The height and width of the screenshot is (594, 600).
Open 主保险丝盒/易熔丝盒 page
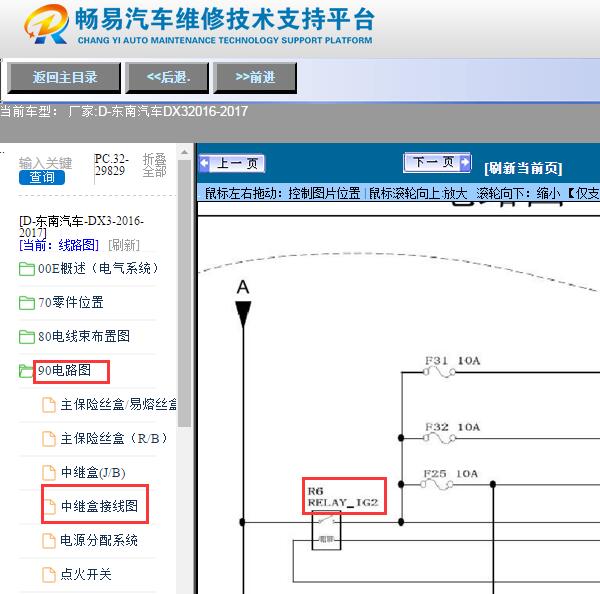[x=119, y=405]
